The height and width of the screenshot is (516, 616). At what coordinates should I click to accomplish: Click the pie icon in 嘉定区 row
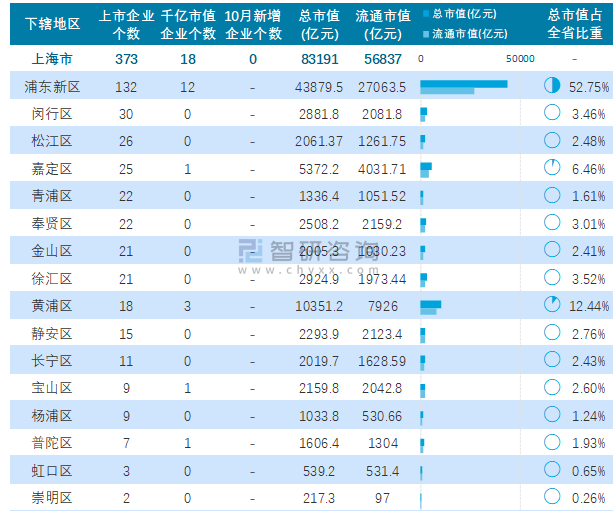click(x=551, y=167)
